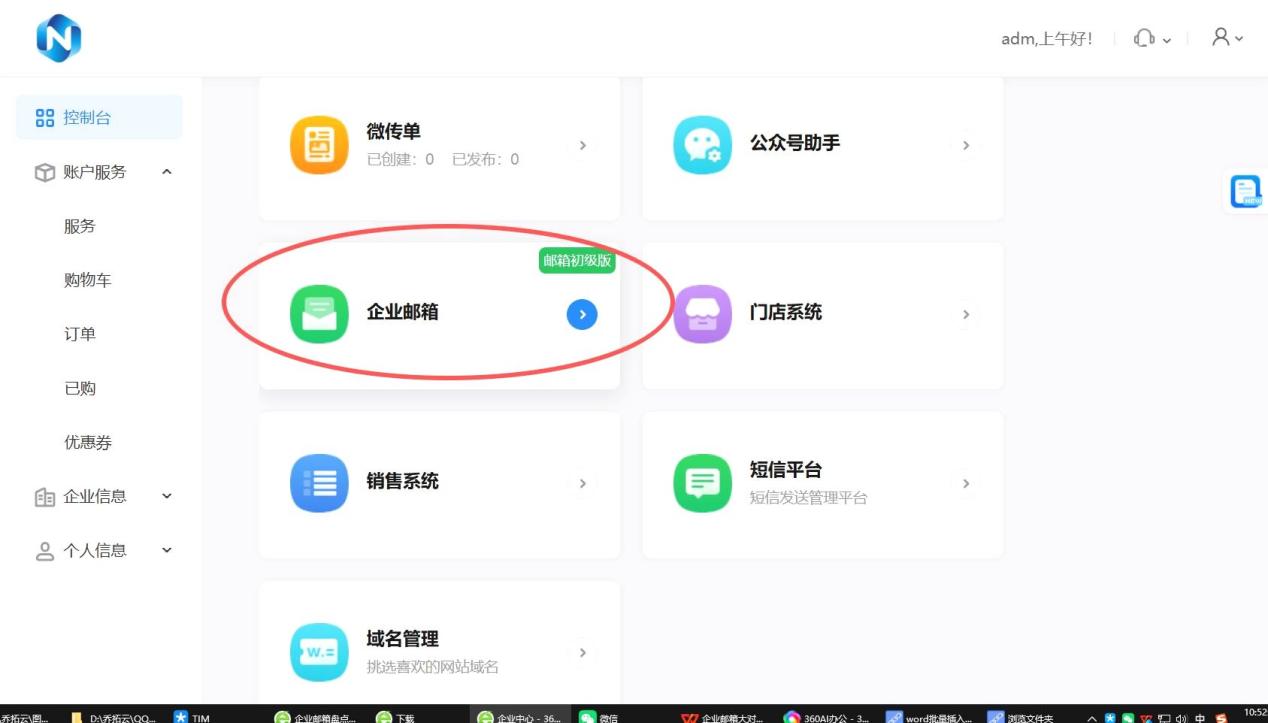Click the N logo at top left
1268x723 pixels.
pos(59,38)
